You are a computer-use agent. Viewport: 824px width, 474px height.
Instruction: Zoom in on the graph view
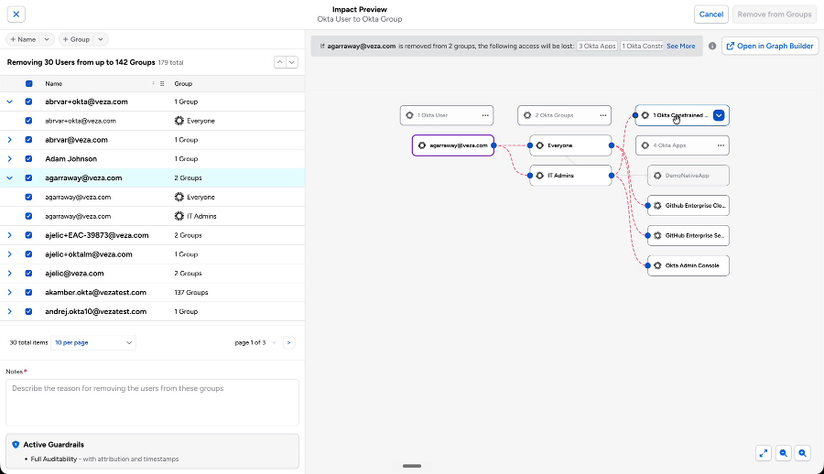[802, 453]
